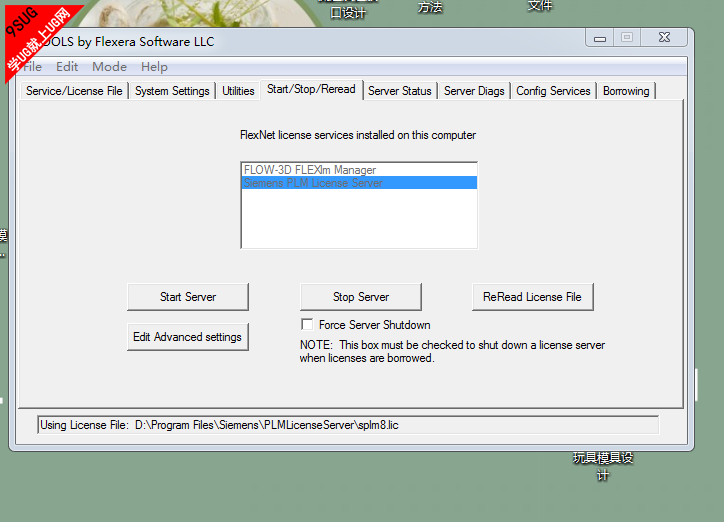Open the Mode menu
This screenshot has height=522, width=724.
109,67
